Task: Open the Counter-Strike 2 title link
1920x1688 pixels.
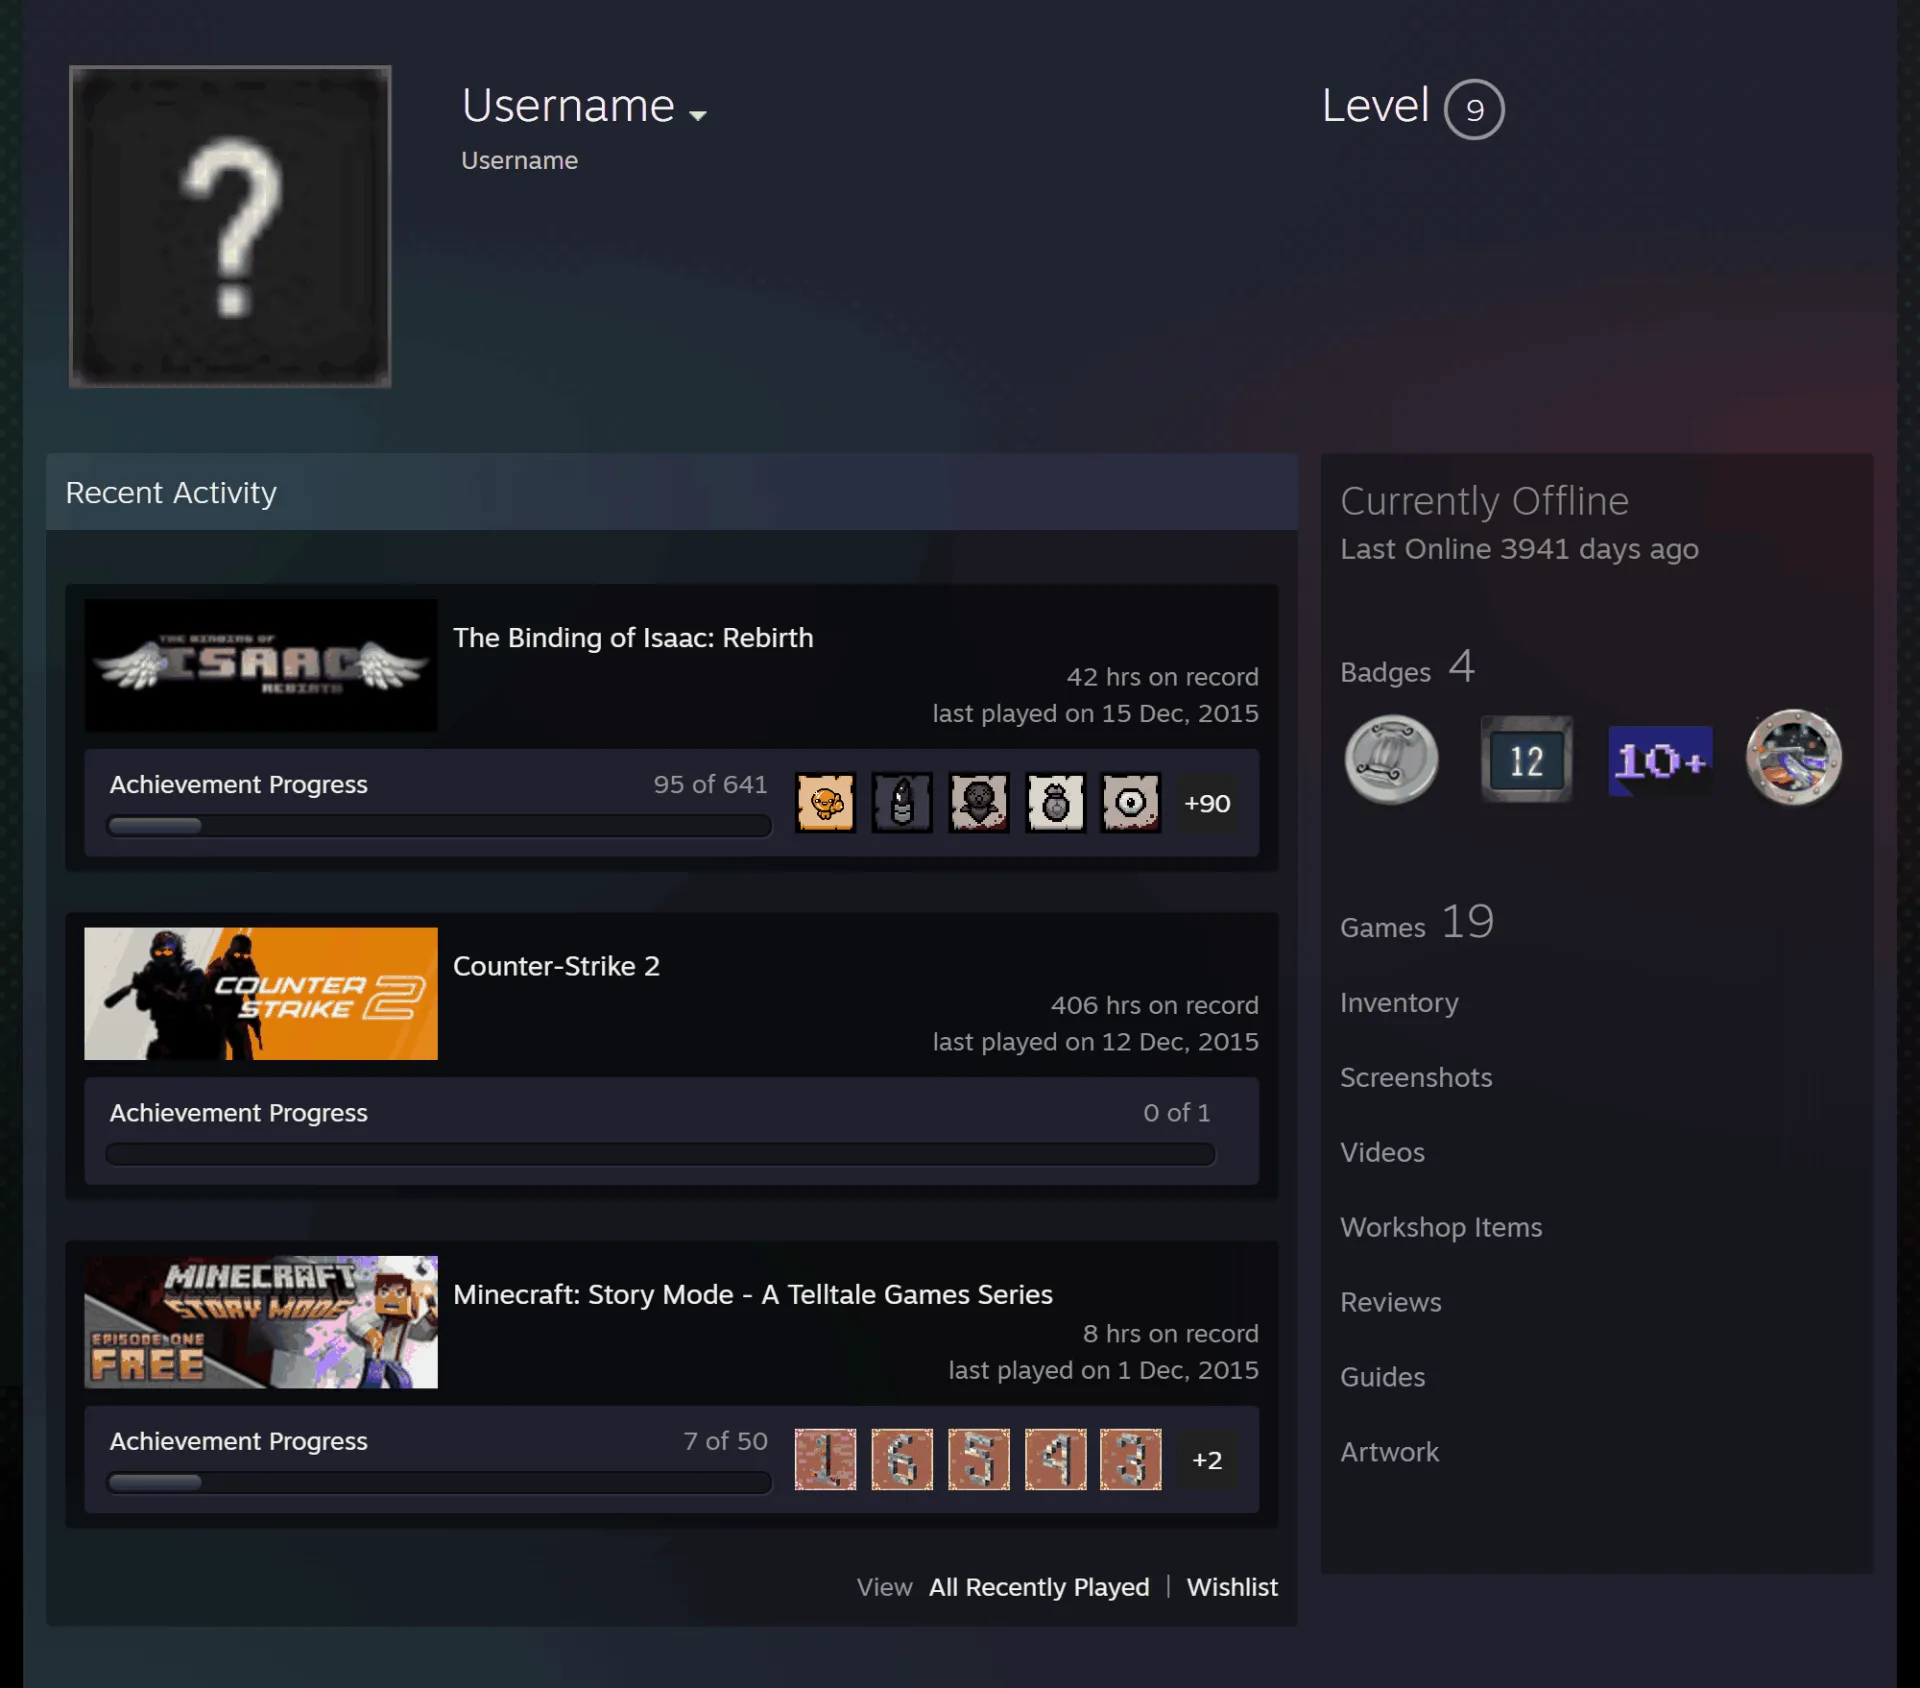Action: click(556, 966)
